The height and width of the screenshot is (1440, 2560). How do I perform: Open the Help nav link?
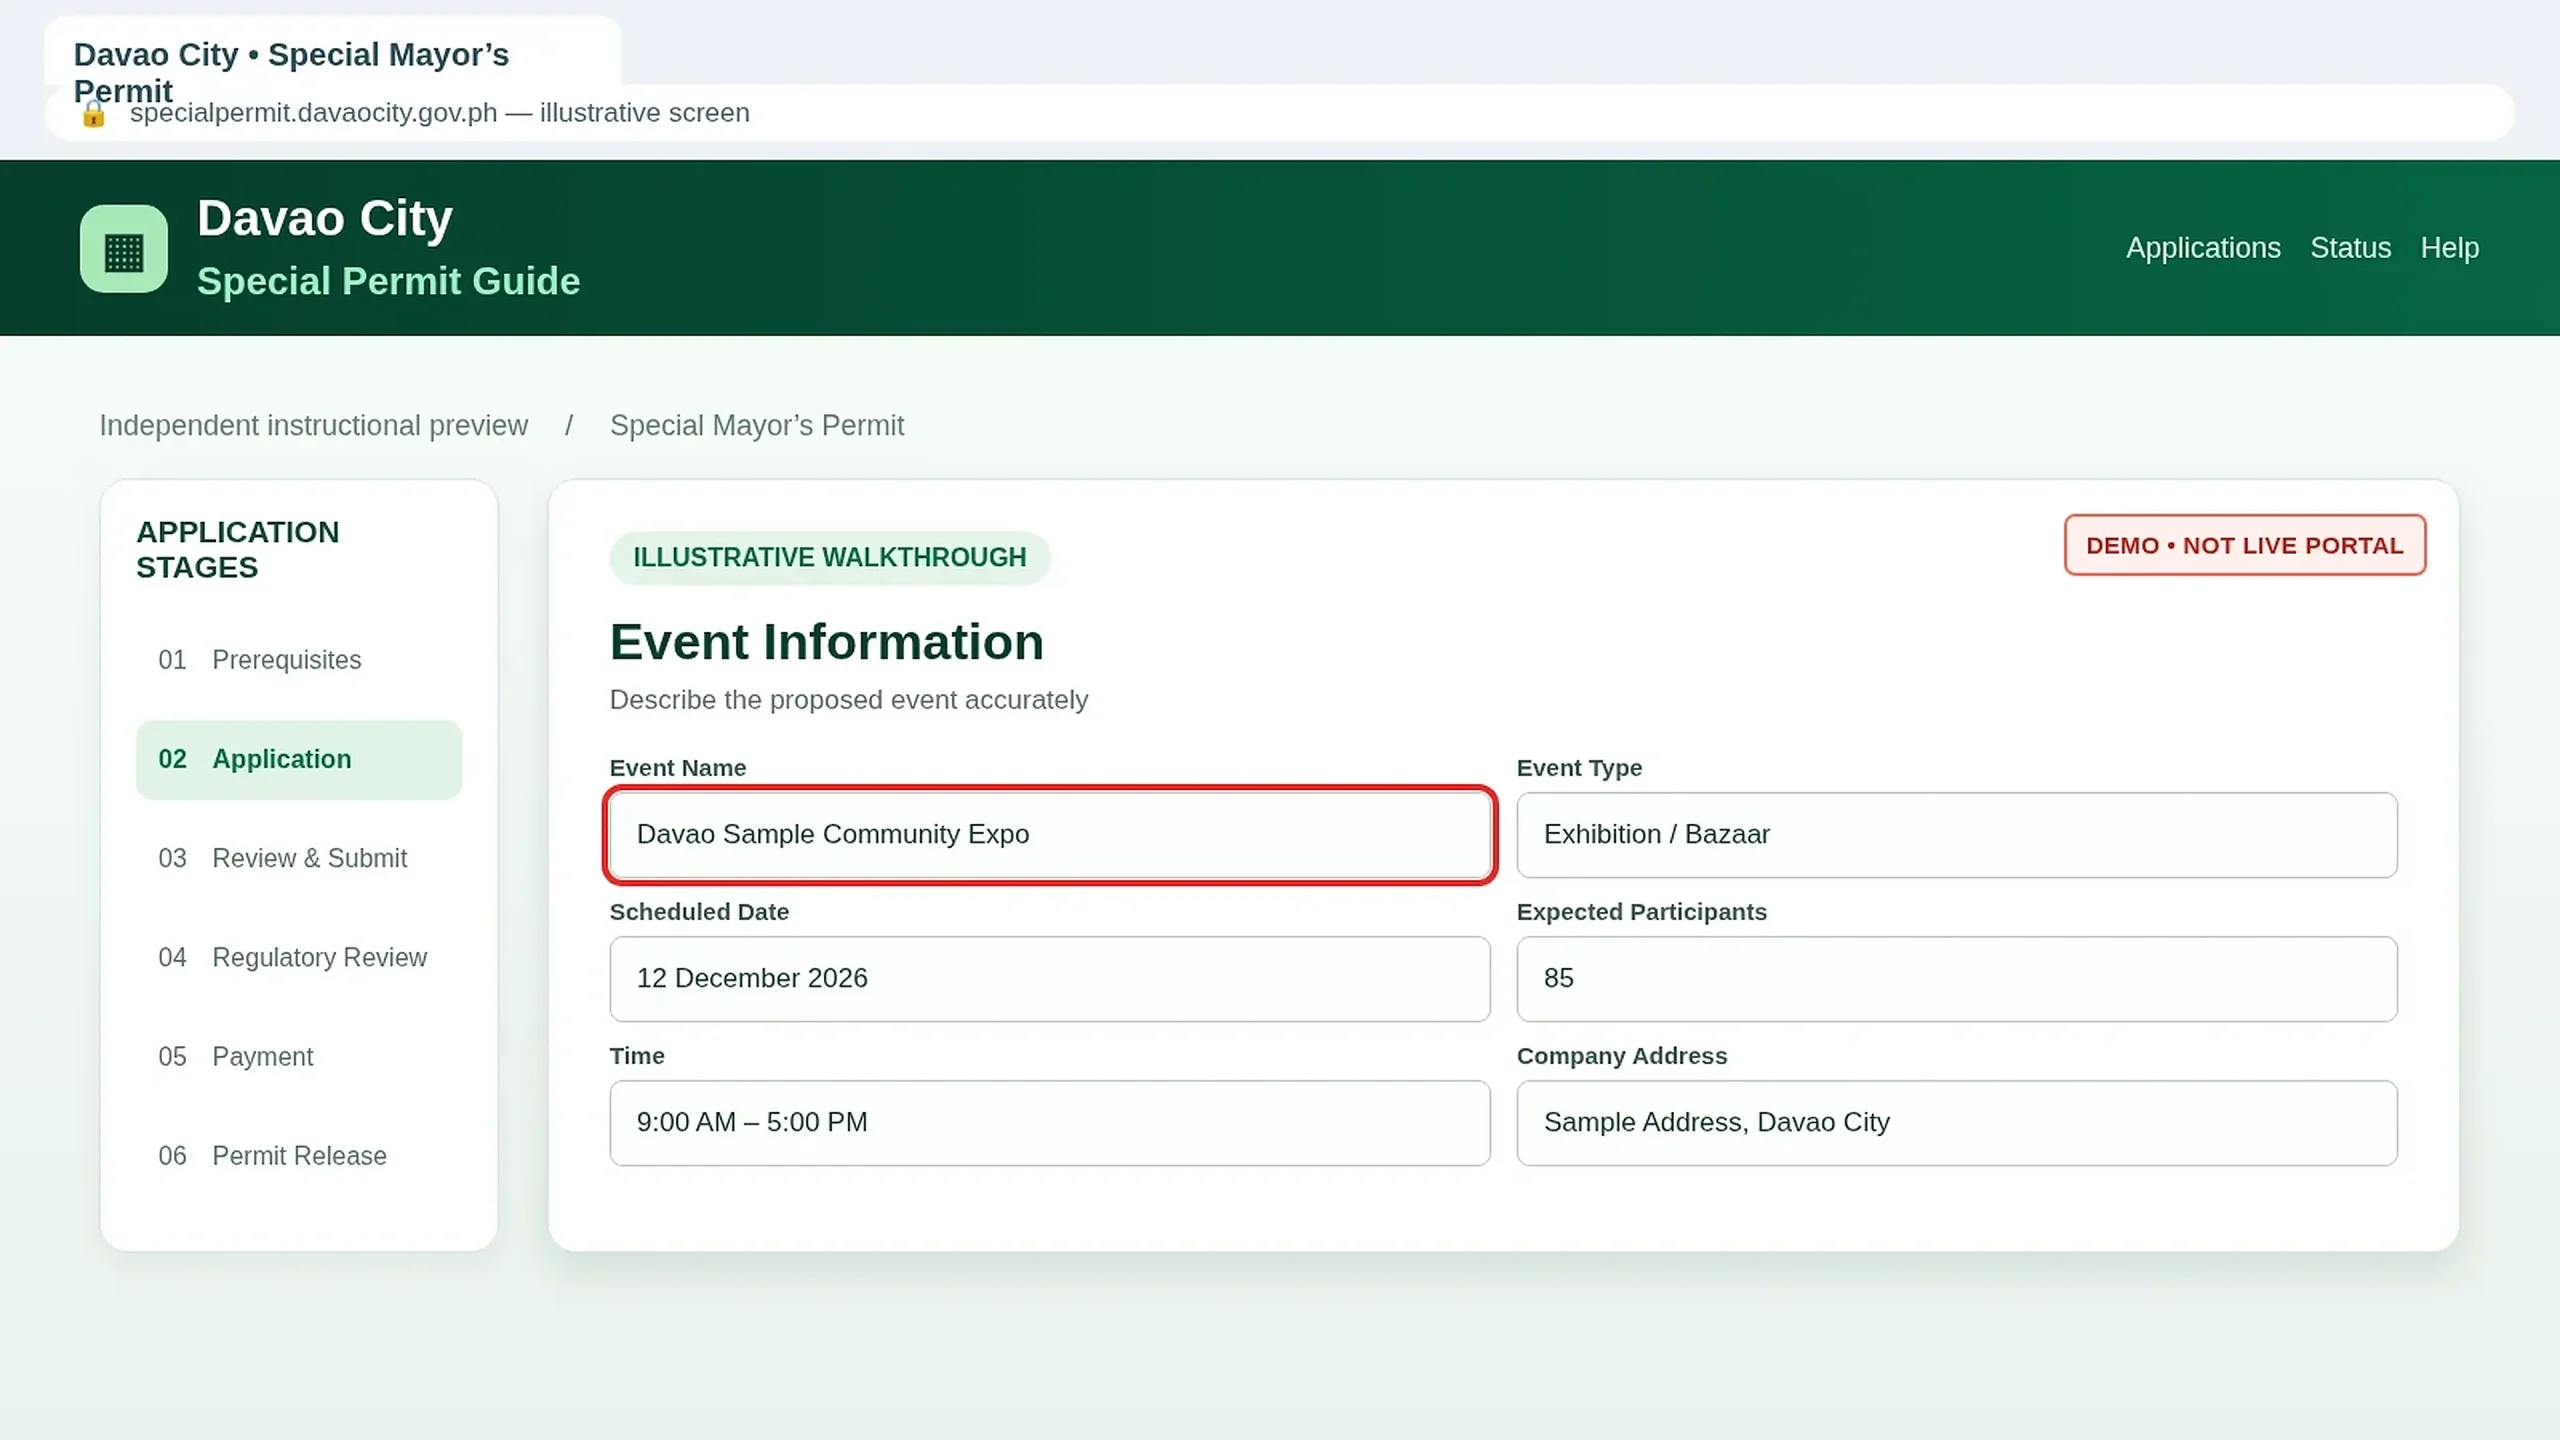point(2449,248)
